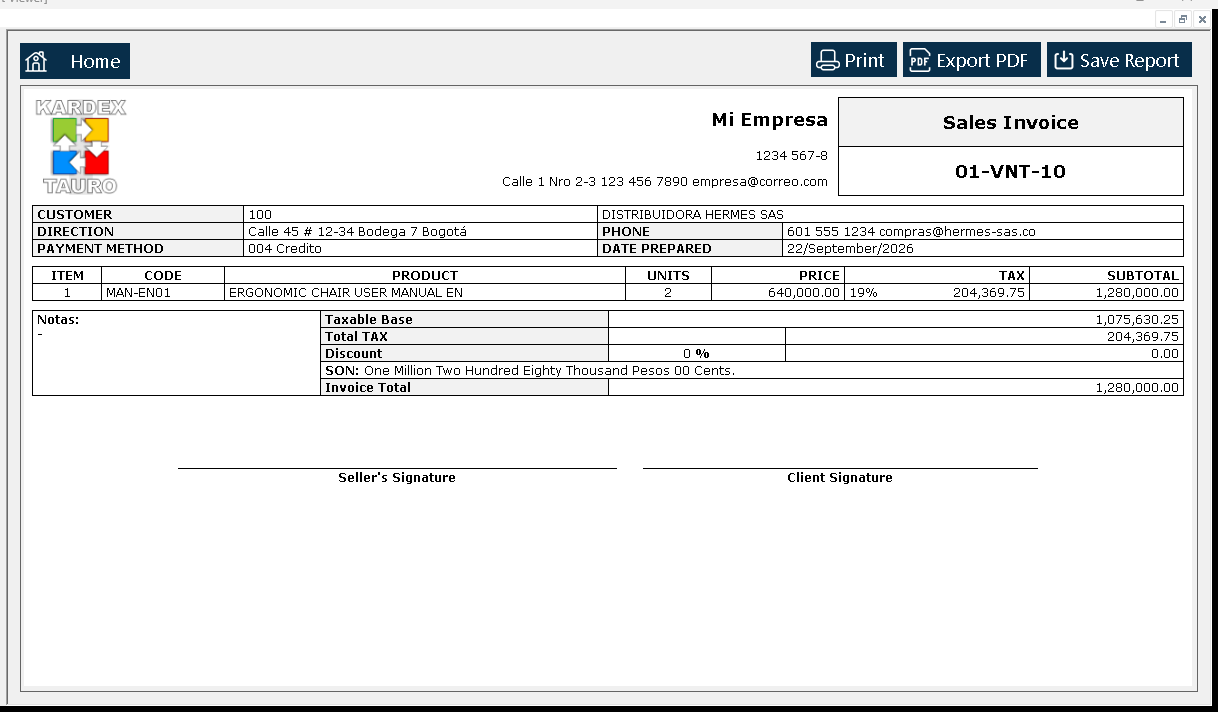Click phone 601 555 1234 cell
1218x712 pixels.
click(983, 231)
